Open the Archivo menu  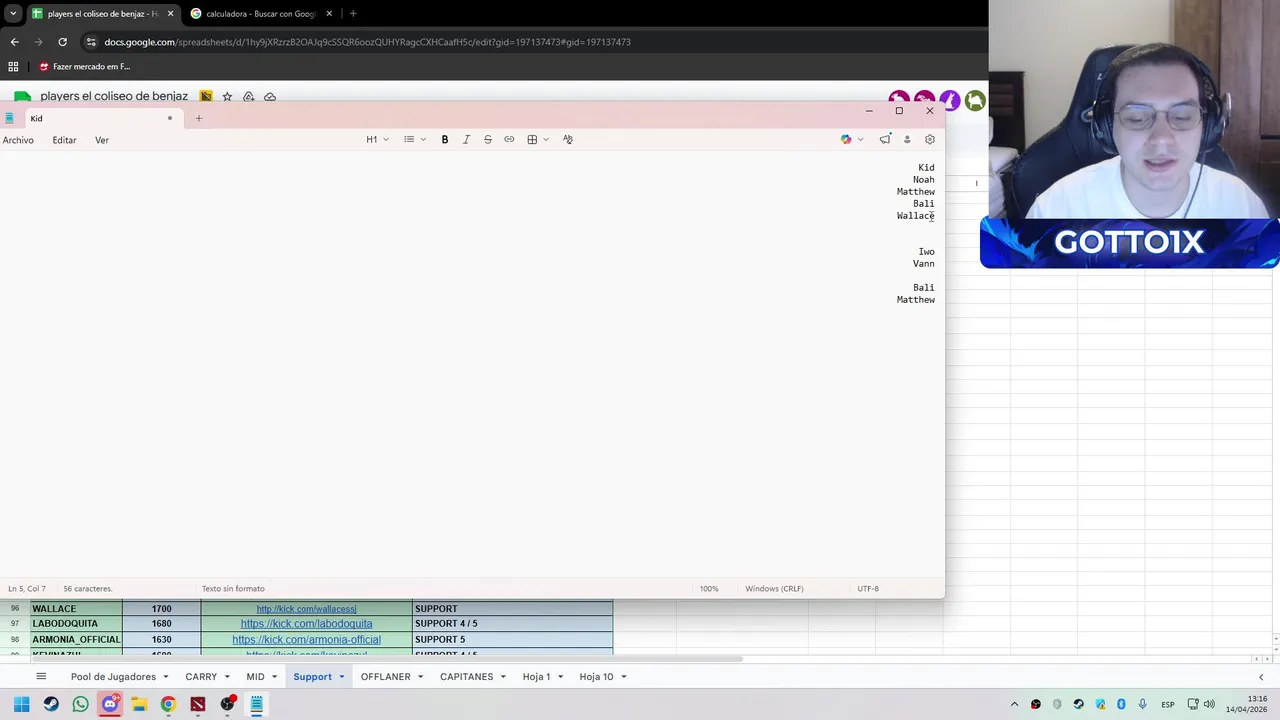[18, 140]
